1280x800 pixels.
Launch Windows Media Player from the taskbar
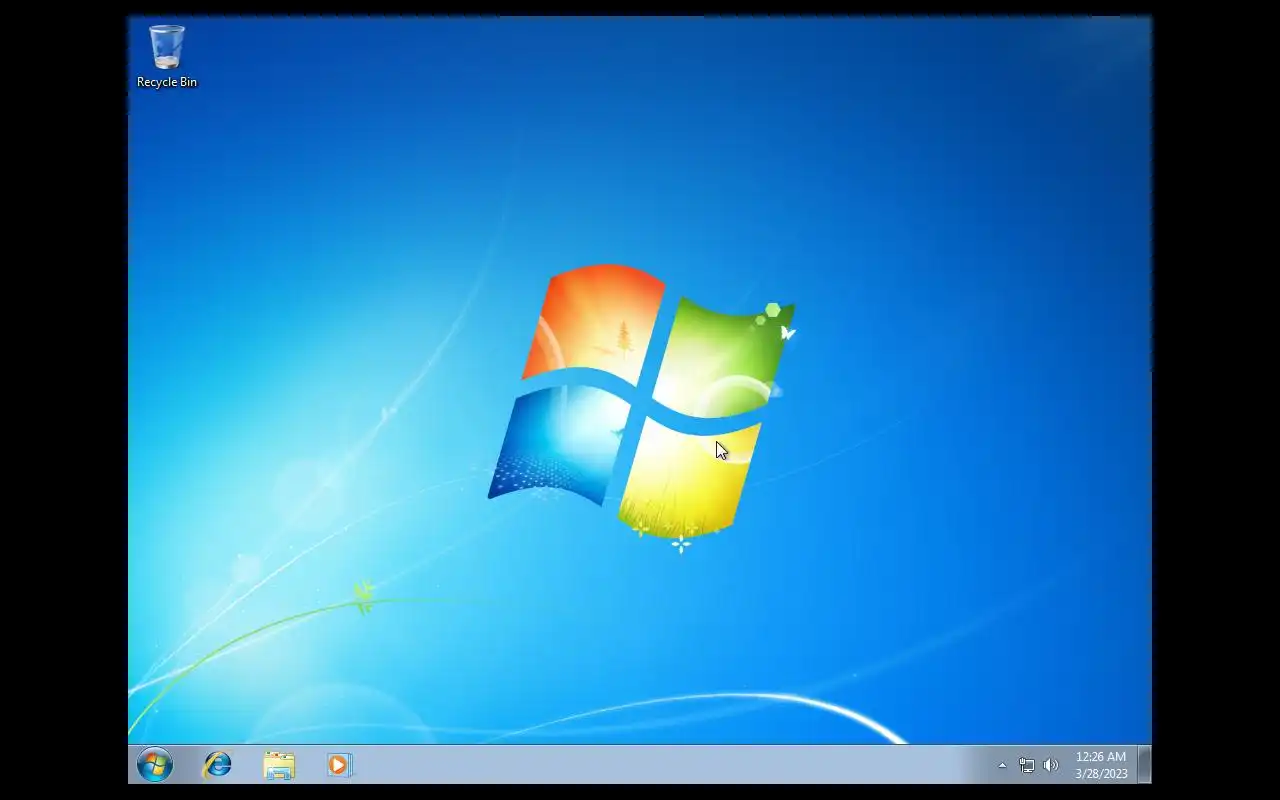pyautogui.click(x=339, y=765)
